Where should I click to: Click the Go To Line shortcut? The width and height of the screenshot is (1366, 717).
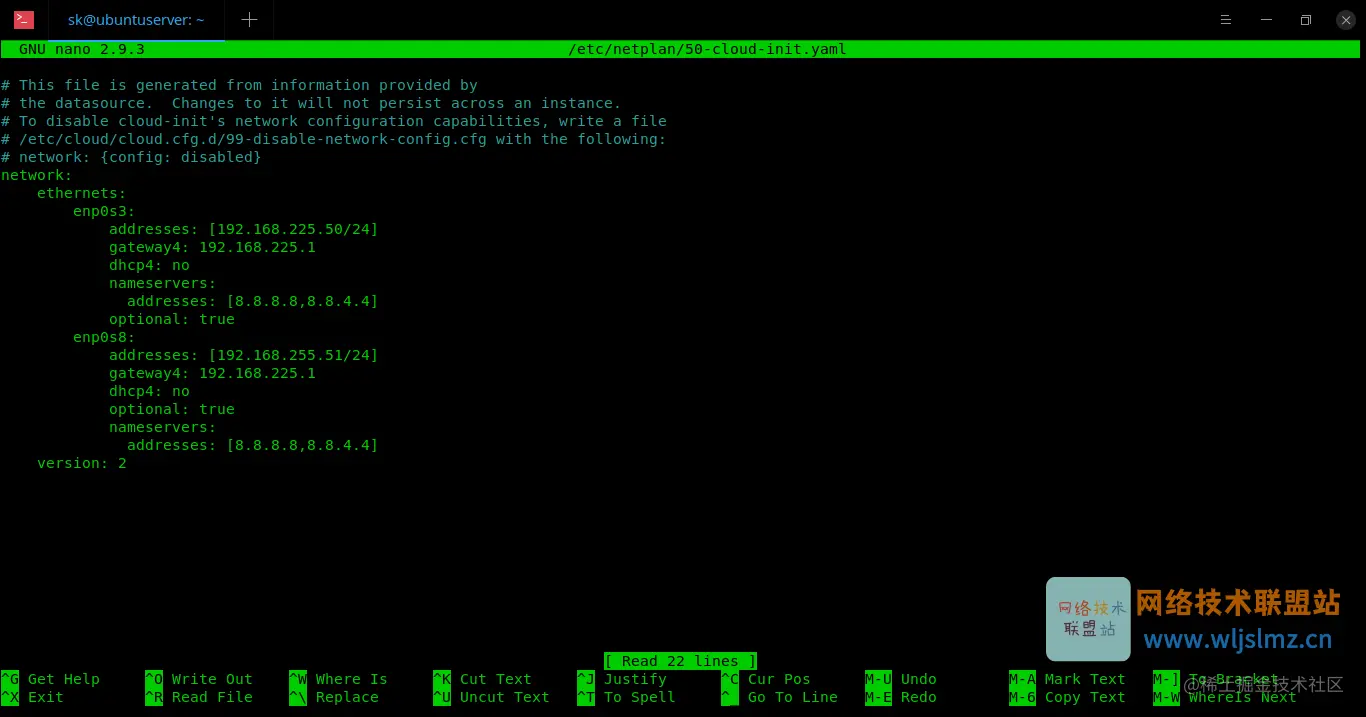point(780,697)
